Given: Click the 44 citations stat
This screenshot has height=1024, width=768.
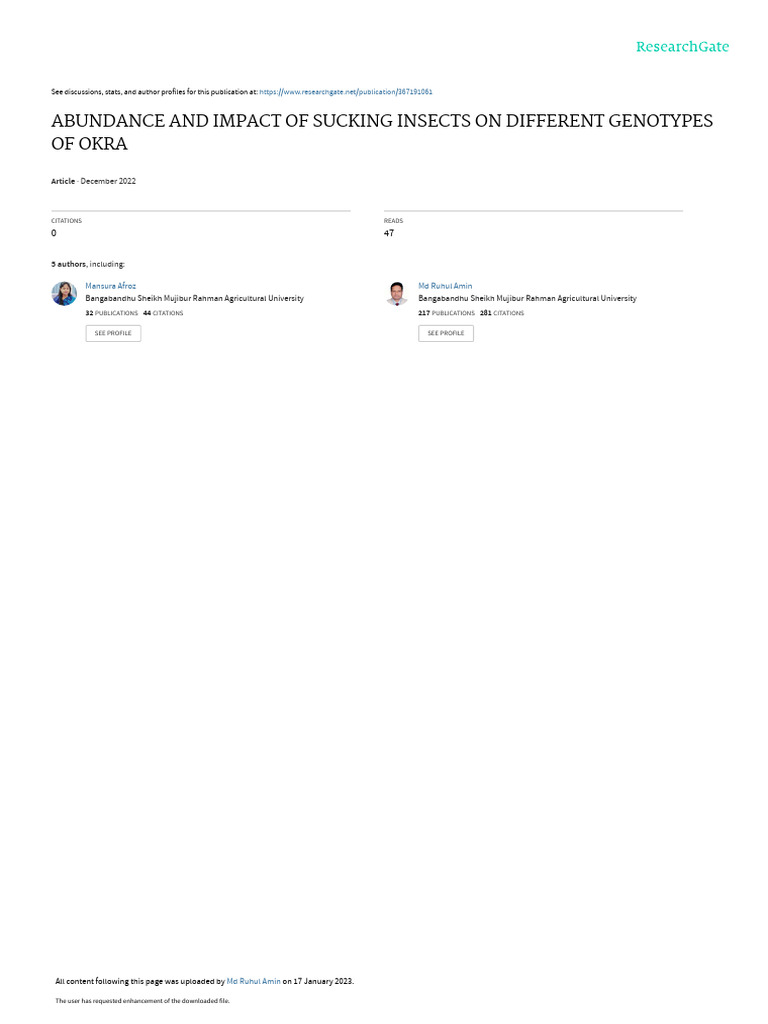Looking at the screenshot, I should (x=163, y=313).
